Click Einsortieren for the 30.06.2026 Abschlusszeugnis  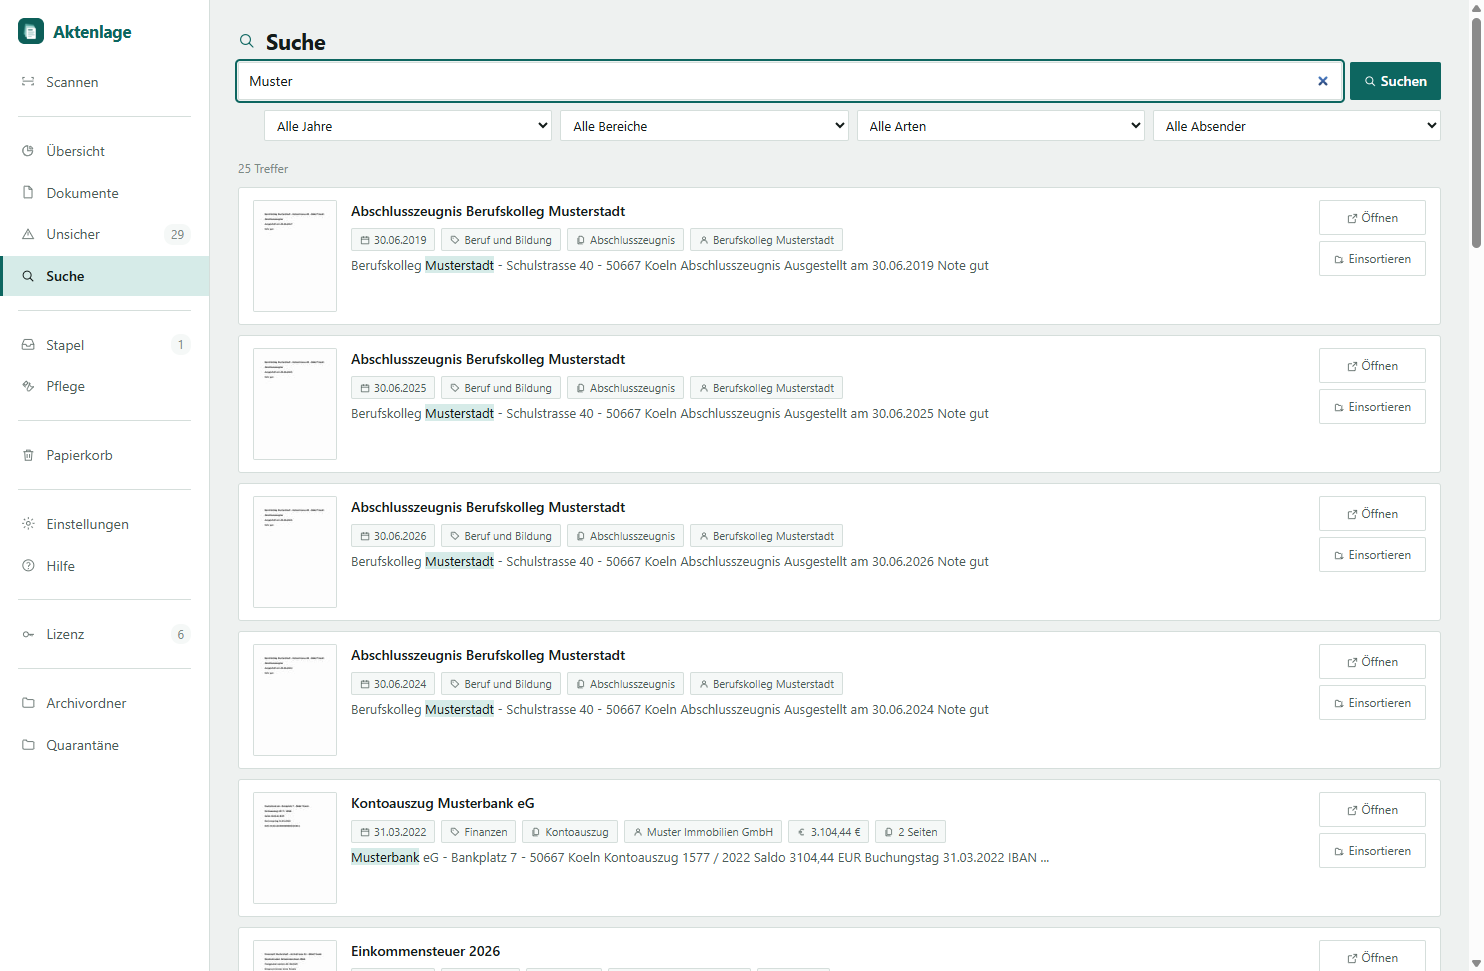point(1372,555)
